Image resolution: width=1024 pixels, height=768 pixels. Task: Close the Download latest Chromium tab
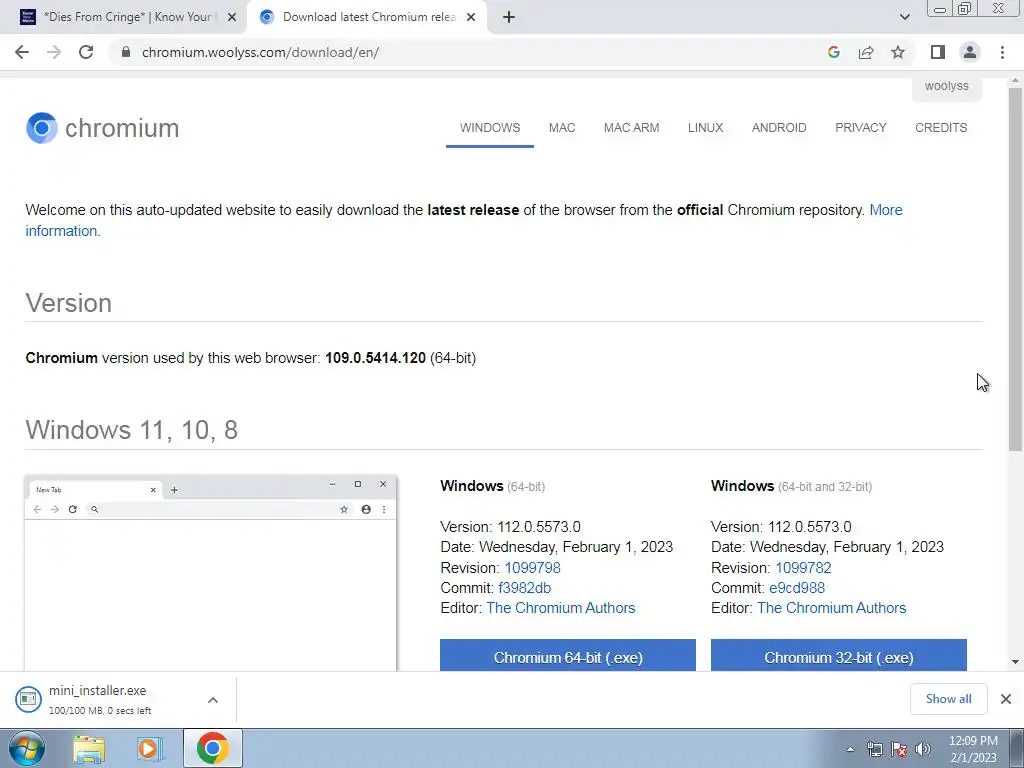pos(472,18)
